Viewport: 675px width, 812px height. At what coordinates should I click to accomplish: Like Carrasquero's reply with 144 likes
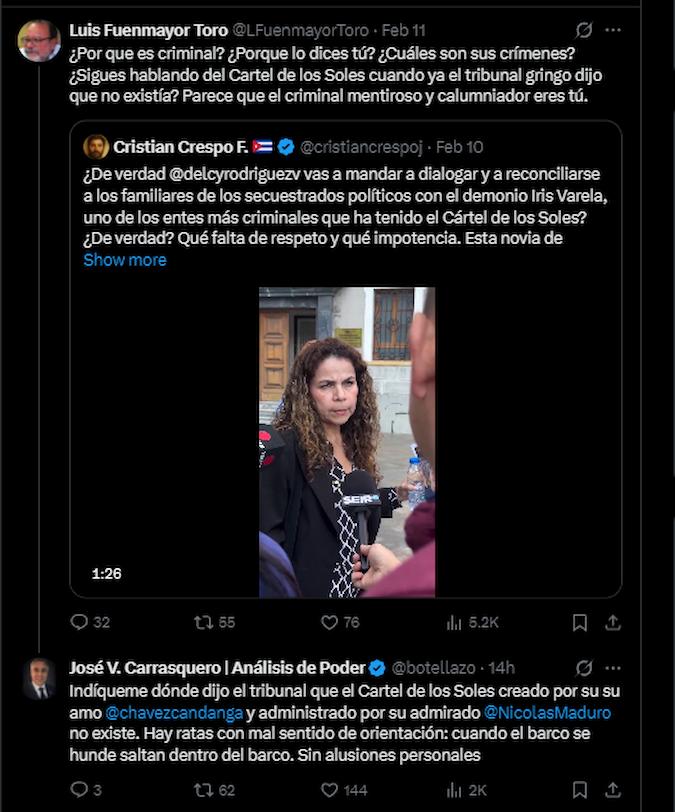[344, 790]
